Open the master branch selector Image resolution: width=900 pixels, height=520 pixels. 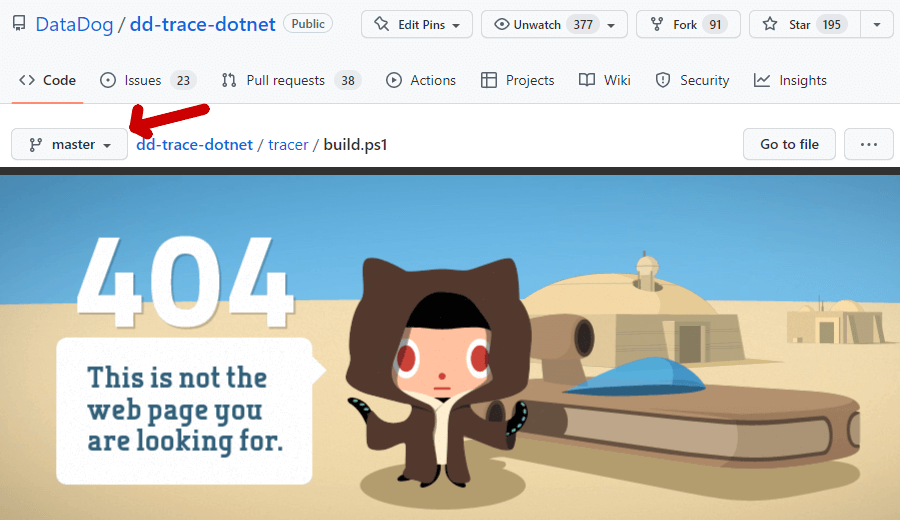[69, 144]
